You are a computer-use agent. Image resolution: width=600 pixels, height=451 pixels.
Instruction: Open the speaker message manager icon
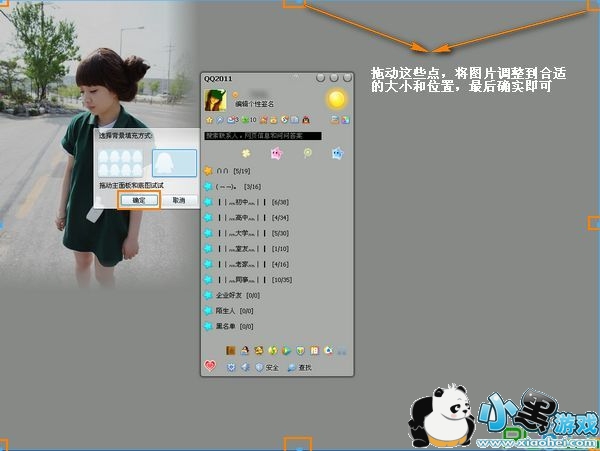(x=245, y=367)
